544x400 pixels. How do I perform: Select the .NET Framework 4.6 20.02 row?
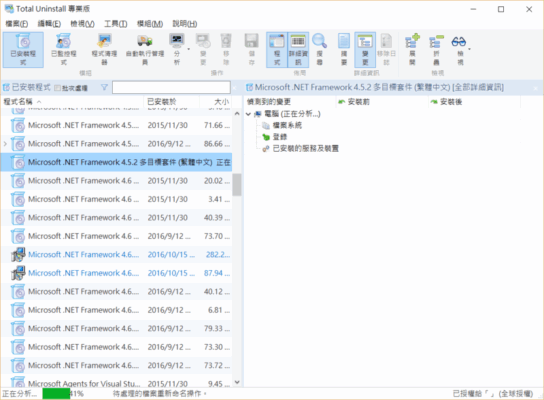click(116, 181)
